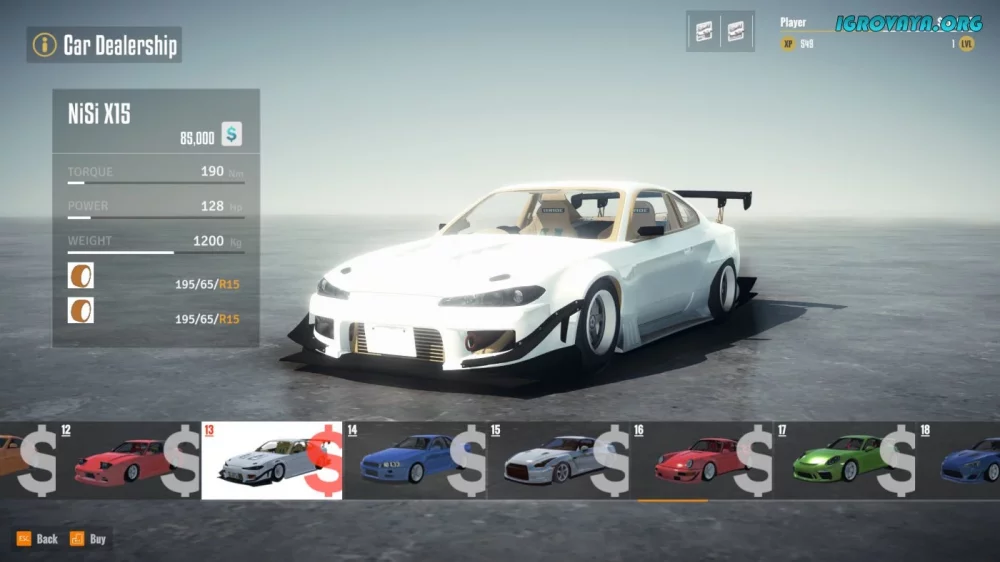The width and height of the screenshot is (1000, 562).
Task: Click the dollar price icon next to 85,000
Action: [232, 134]
